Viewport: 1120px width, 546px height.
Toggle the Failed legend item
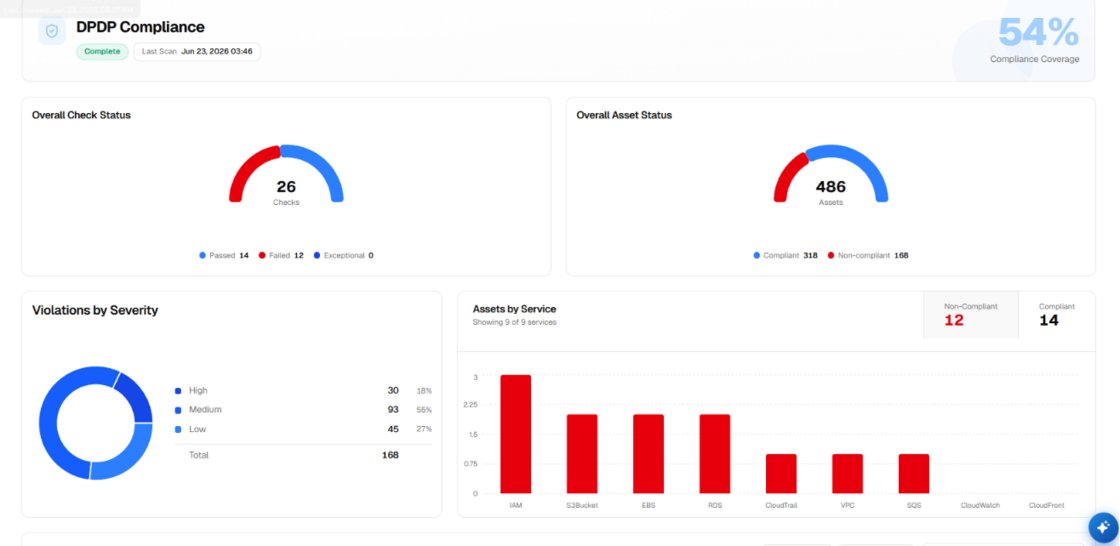[x=281, y=255]
